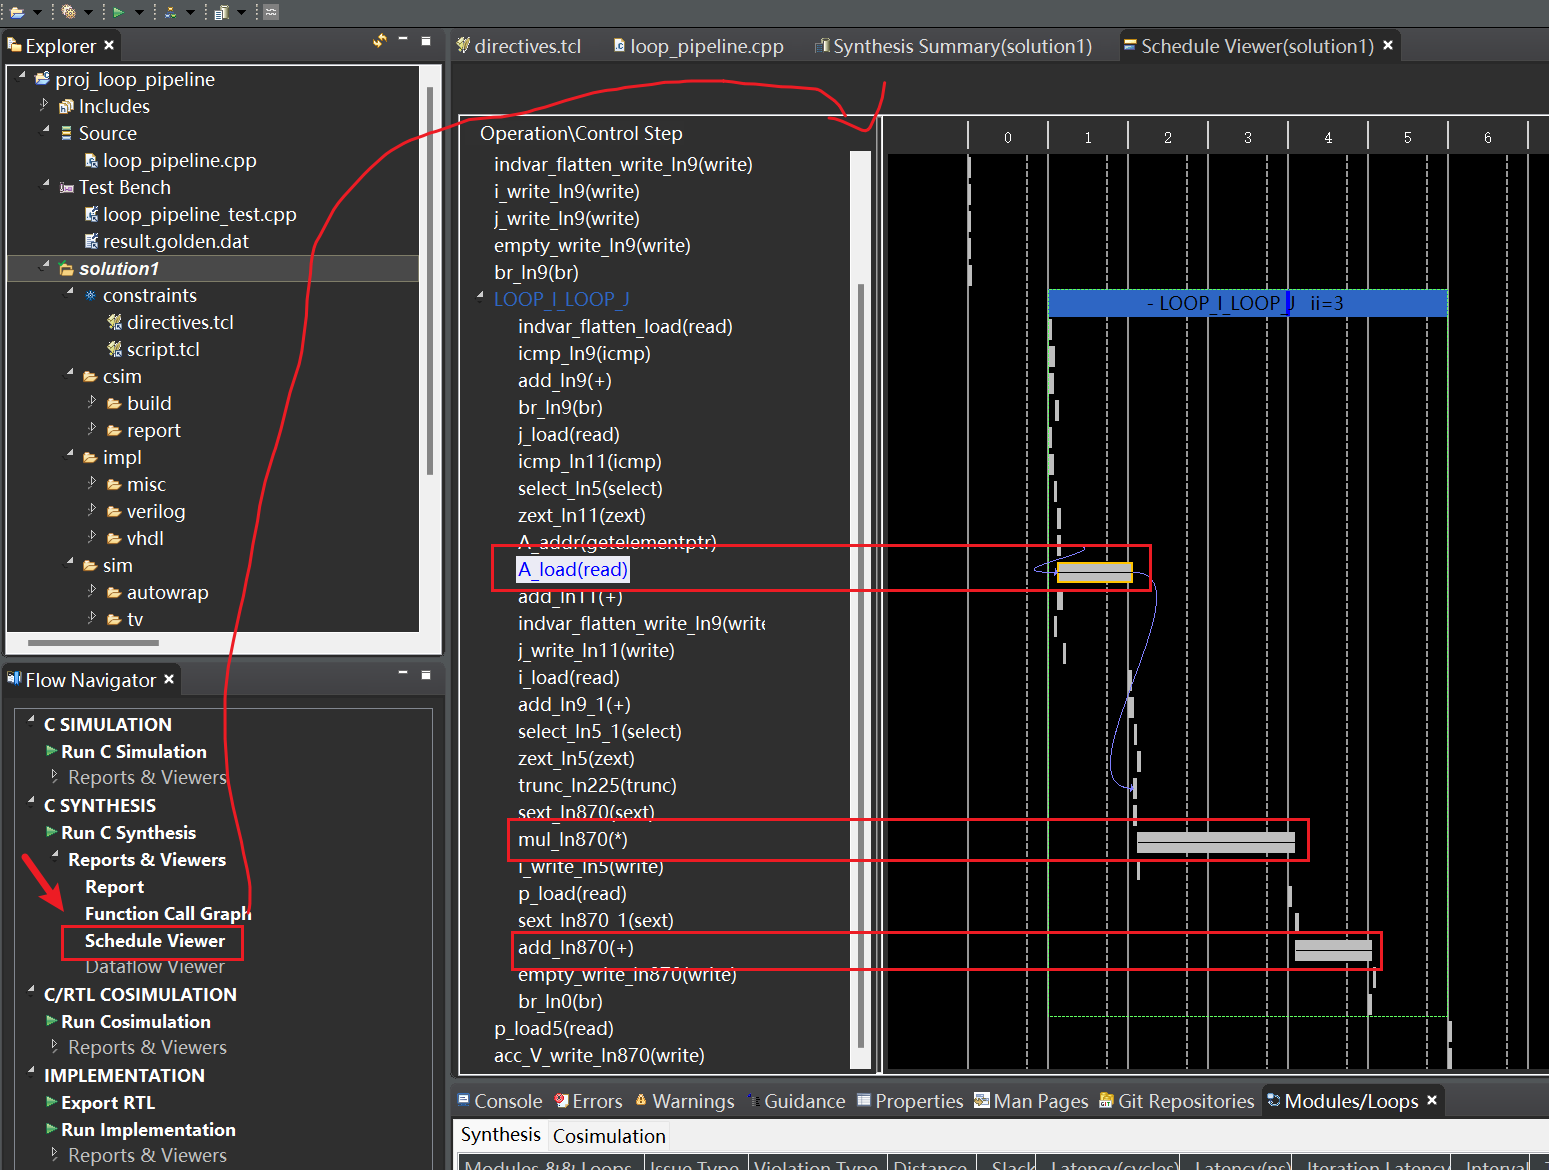Select the Synthesis sub-tab
The height and width of the screenshot is (1170, 1549).
pyautogui.click(x=500, y=1135)
